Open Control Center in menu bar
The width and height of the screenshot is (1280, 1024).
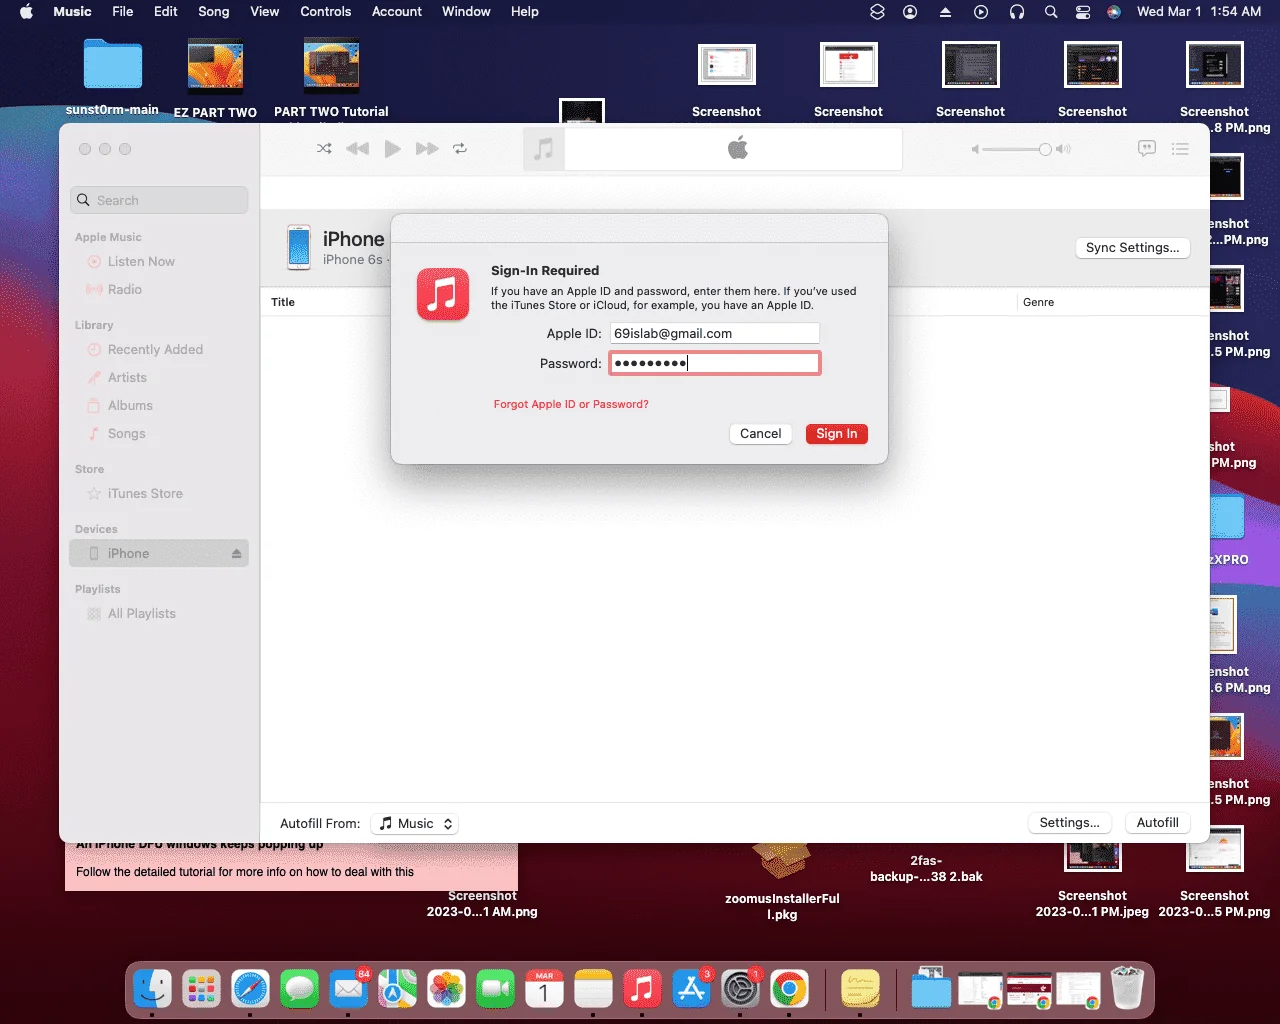pos(1083,12)
